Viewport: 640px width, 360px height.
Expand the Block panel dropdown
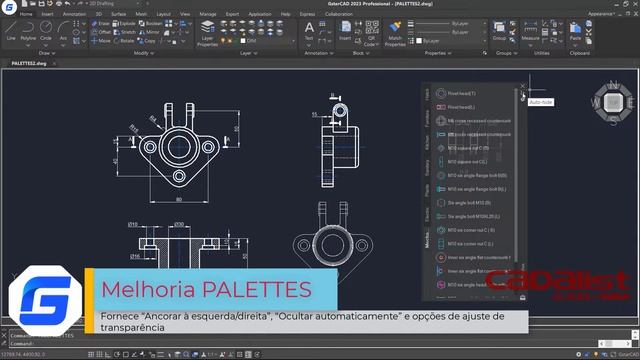pyautogui.click(x=361, y=53)
